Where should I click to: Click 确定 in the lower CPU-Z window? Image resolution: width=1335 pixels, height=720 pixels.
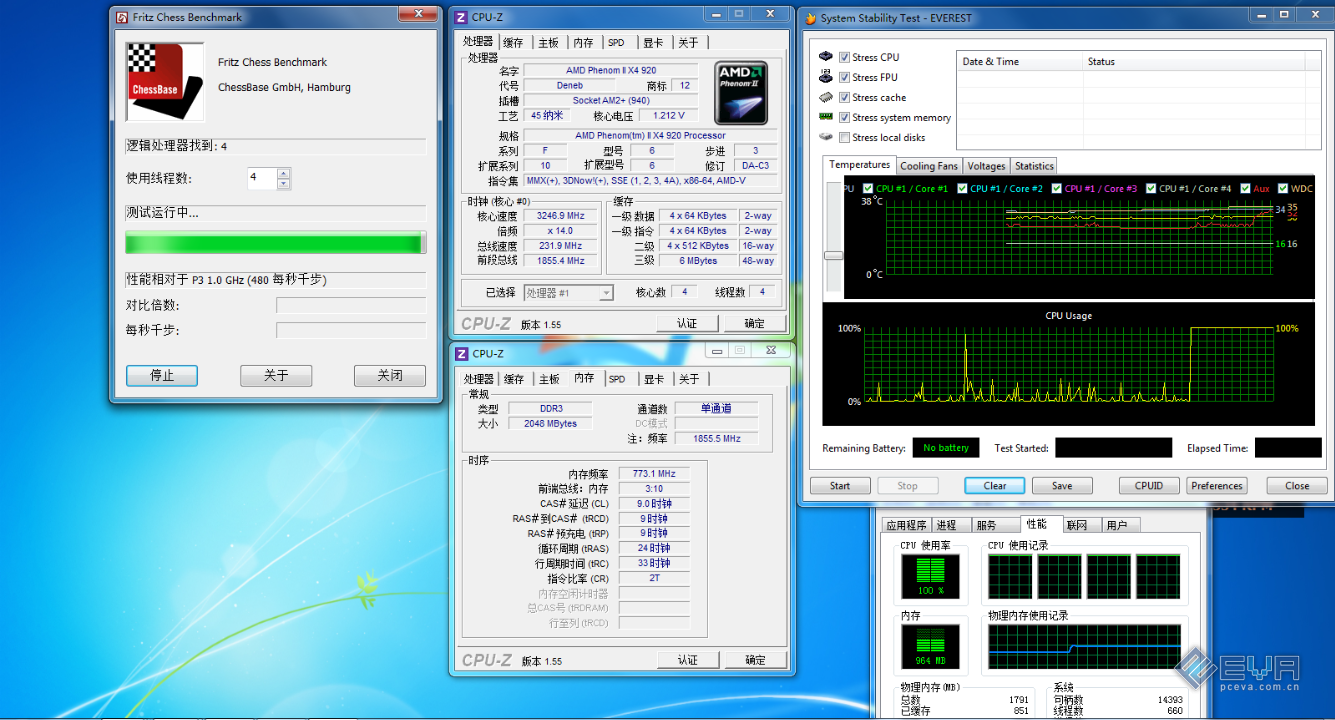755,660
